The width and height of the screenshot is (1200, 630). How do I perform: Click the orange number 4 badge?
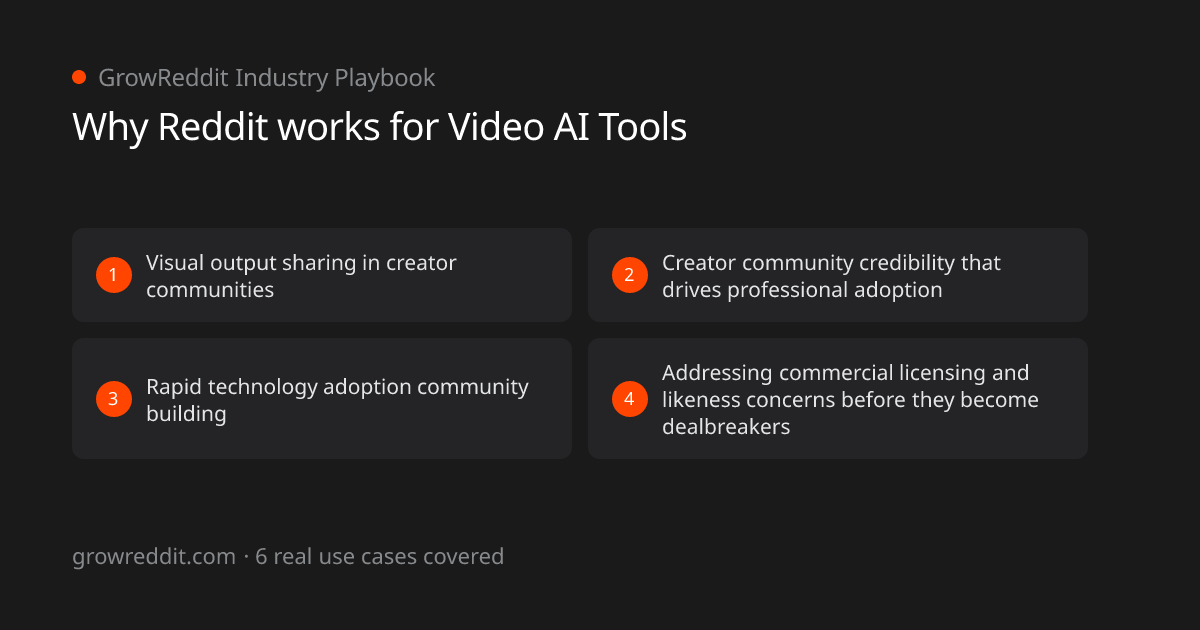pos(630,399)
